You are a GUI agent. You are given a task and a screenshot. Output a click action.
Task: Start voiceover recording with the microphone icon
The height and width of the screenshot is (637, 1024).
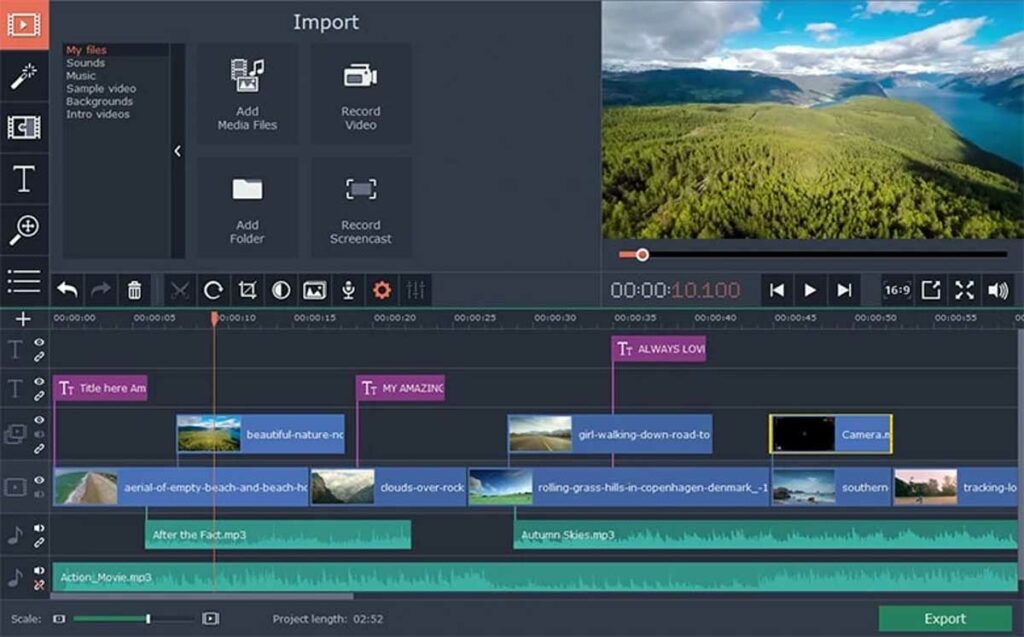[350, 291]
